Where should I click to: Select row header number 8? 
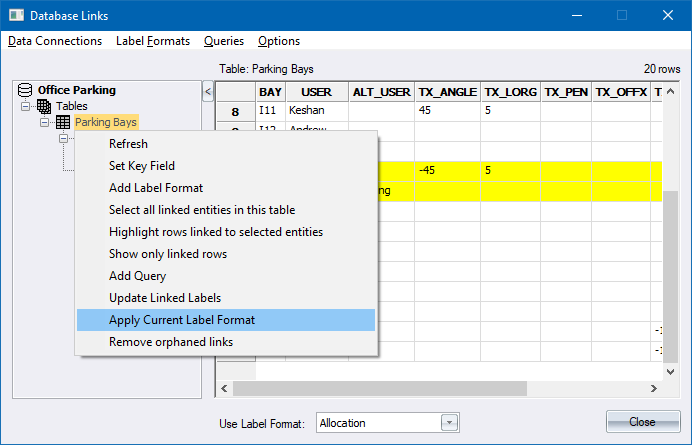pos(236,112)
